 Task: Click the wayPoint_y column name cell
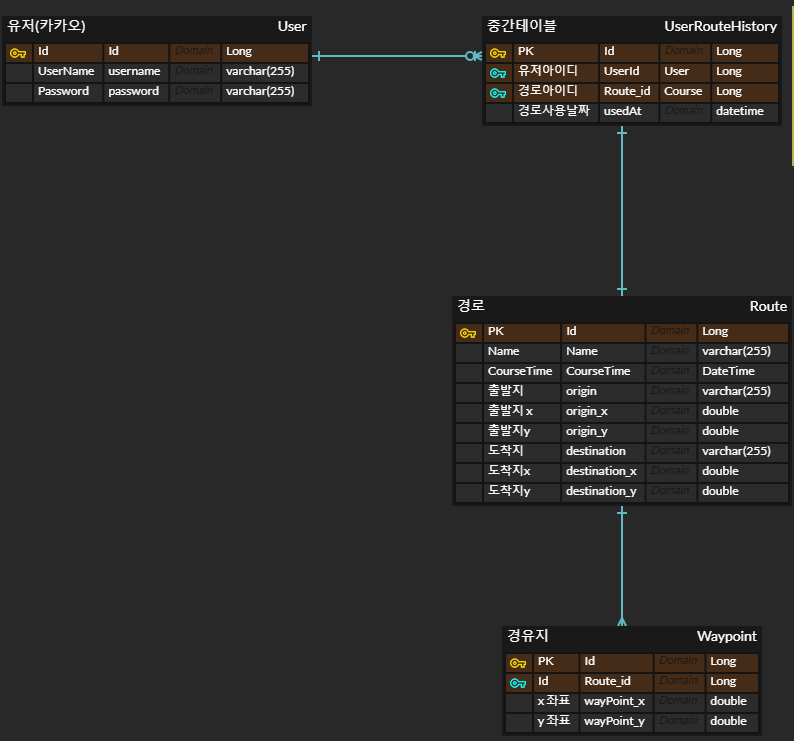pyautogui.click(x=616, y=722)
